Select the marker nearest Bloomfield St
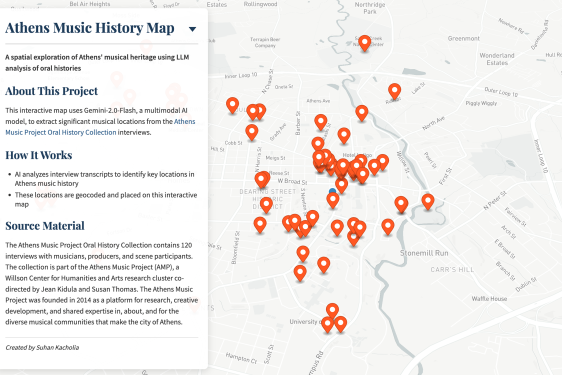This screenshot has height=375, width=562. pos(260,226)
